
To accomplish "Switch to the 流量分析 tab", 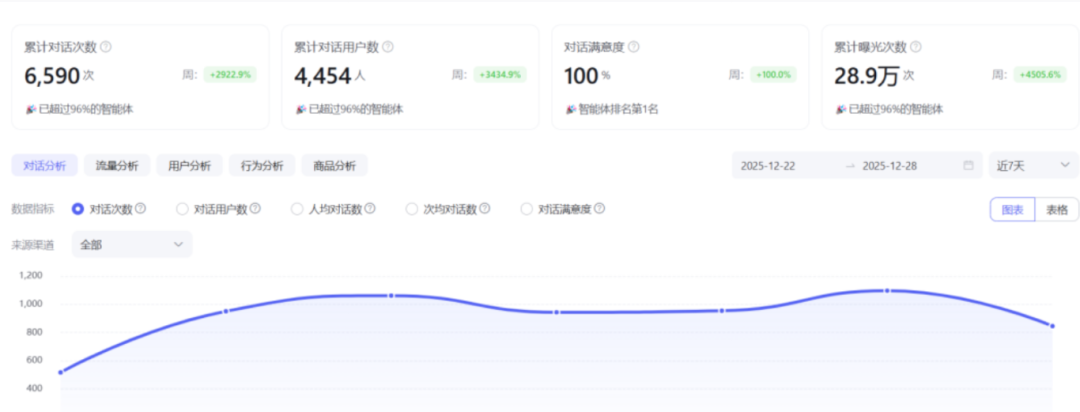I will [x=117, y=166].
